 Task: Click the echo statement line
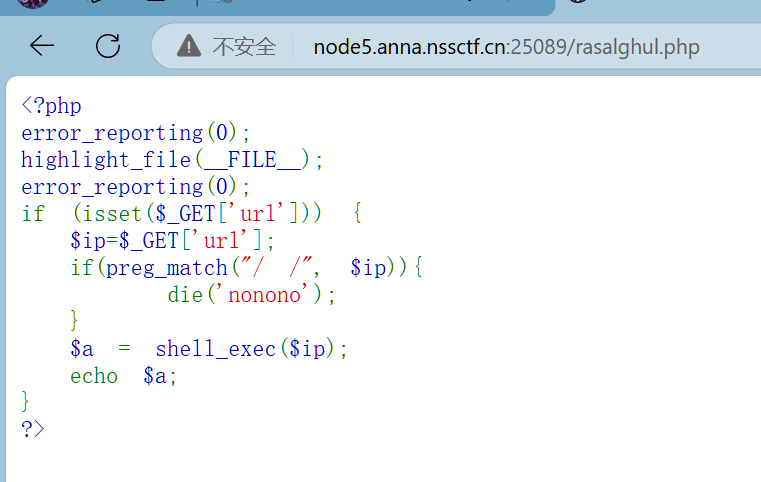point(118,376)
